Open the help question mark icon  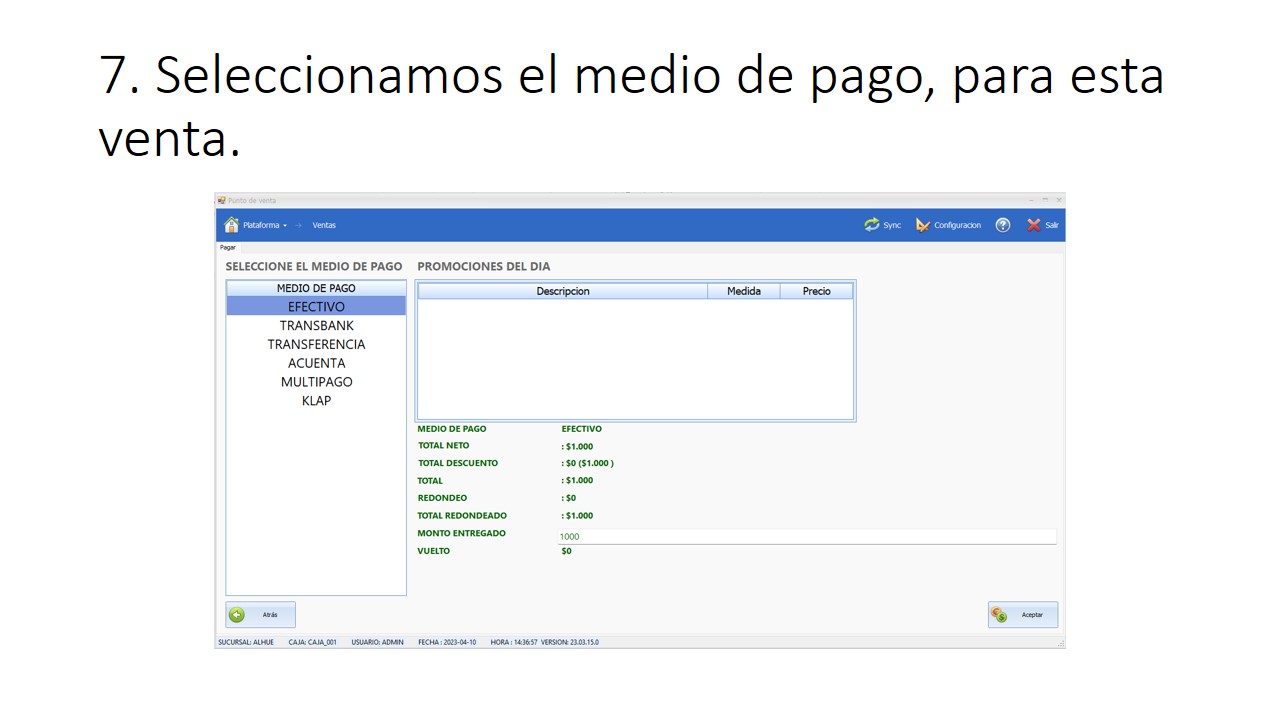pos(1003,225)
